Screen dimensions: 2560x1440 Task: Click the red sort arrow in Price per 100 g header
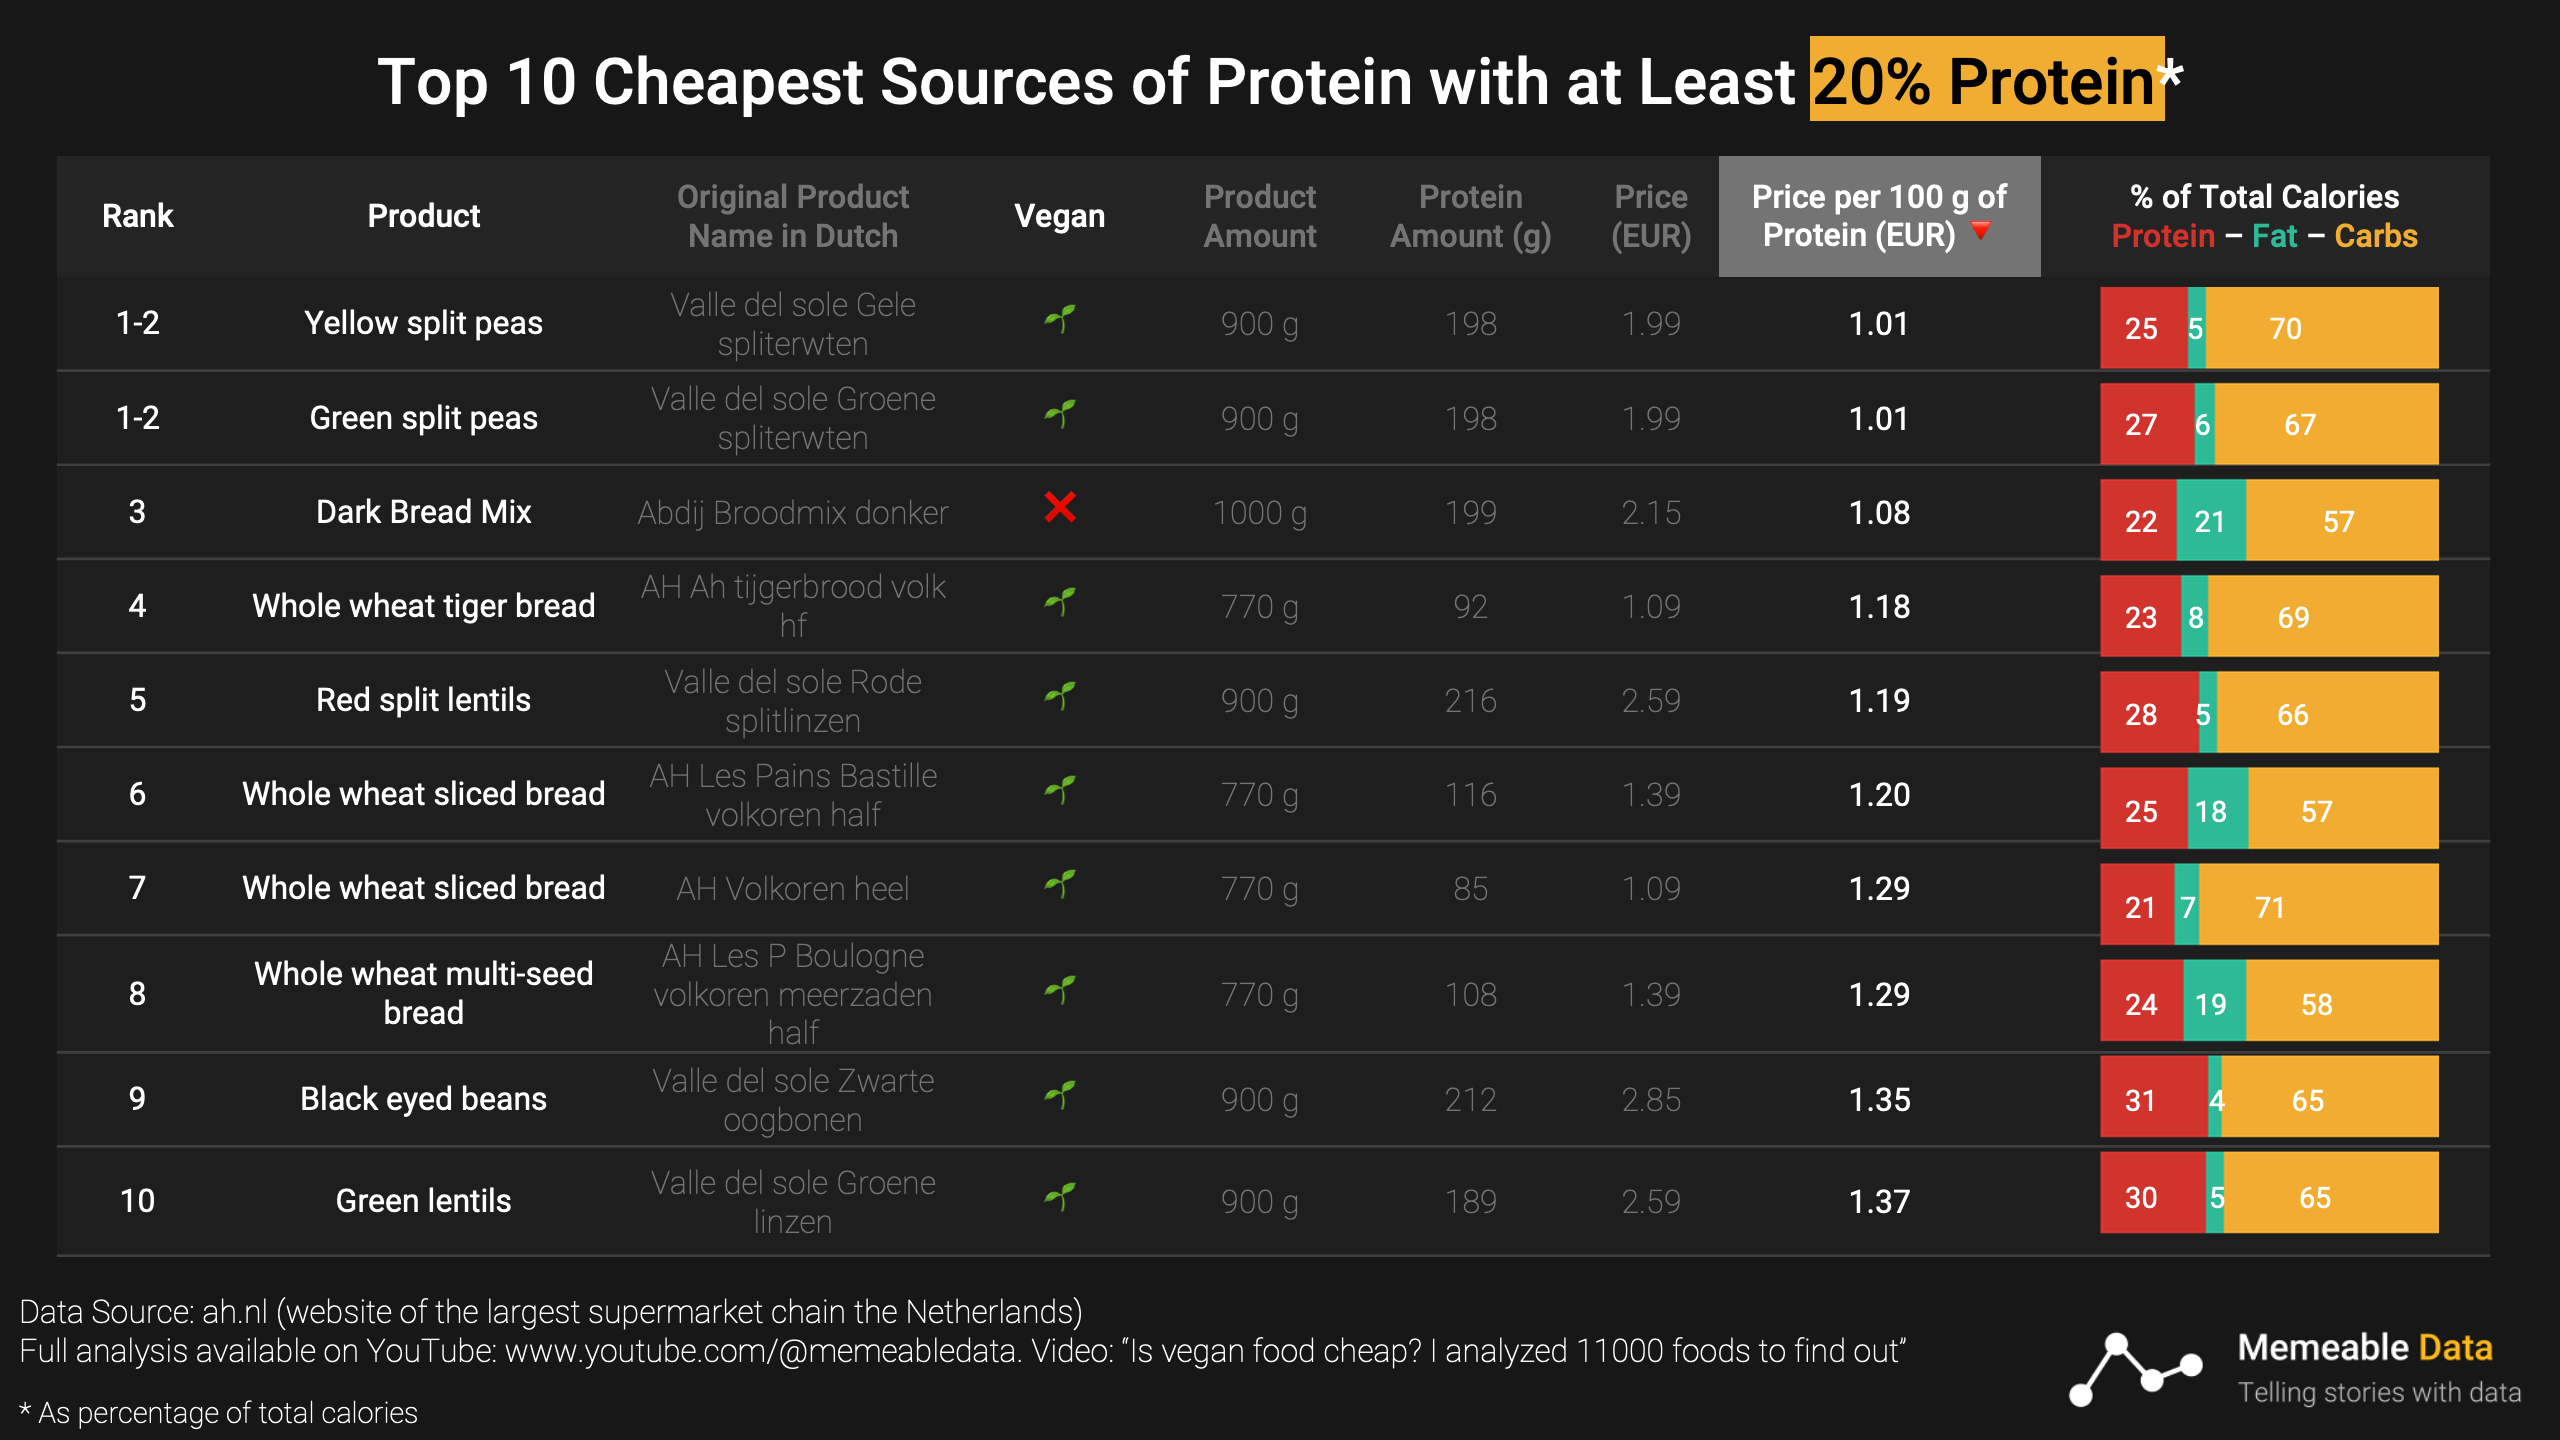pyautogui.click(x=1980, y=232)
